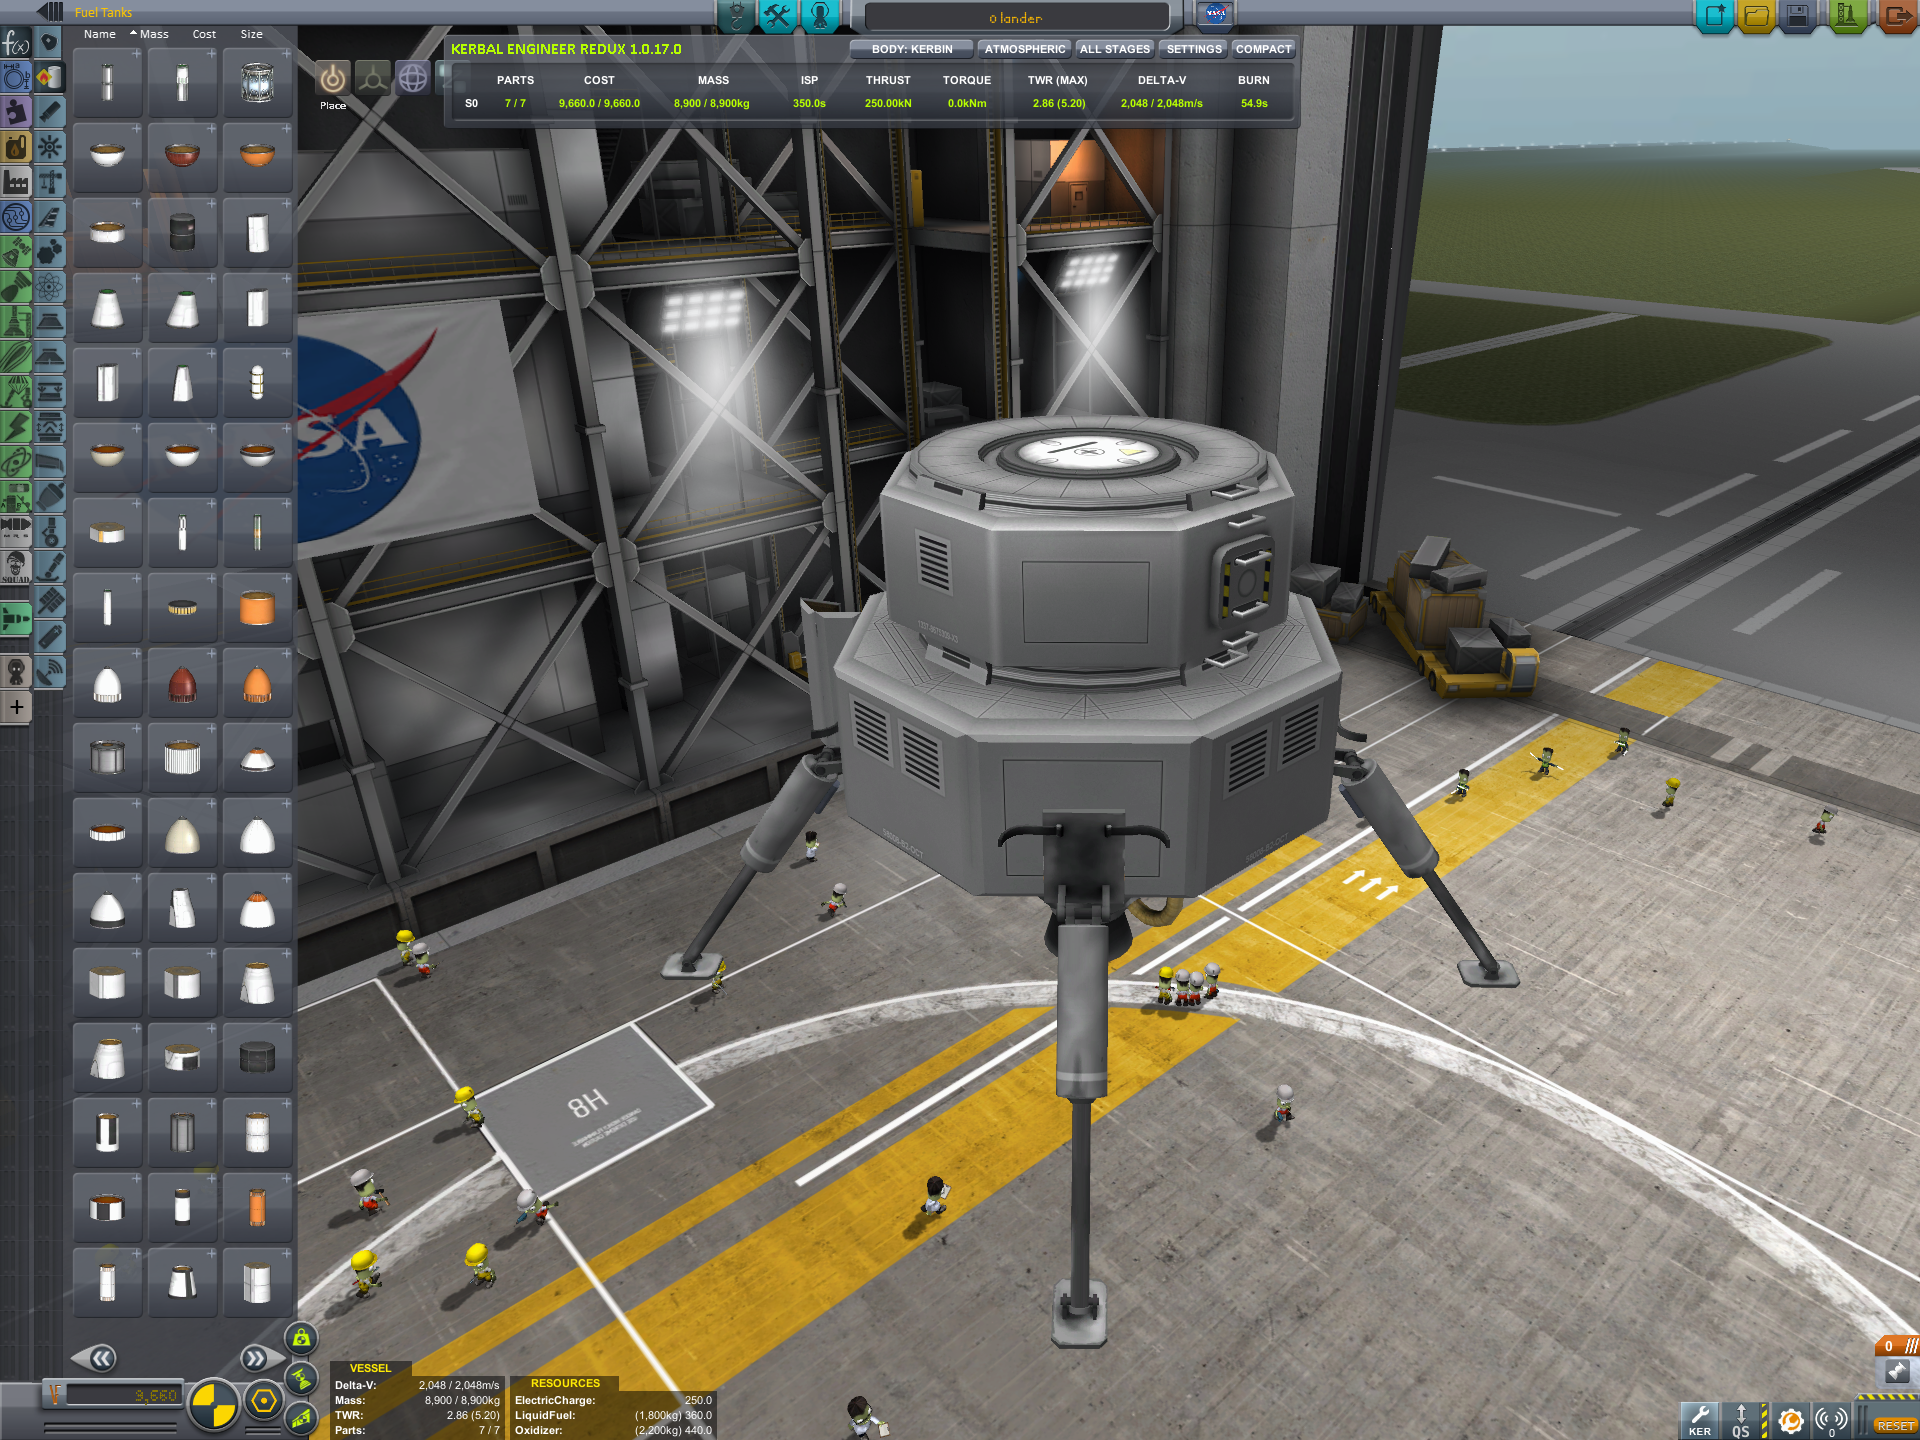Save the craft with floppy icon
This screenshot has height=1440, width=1920.
1797,16
